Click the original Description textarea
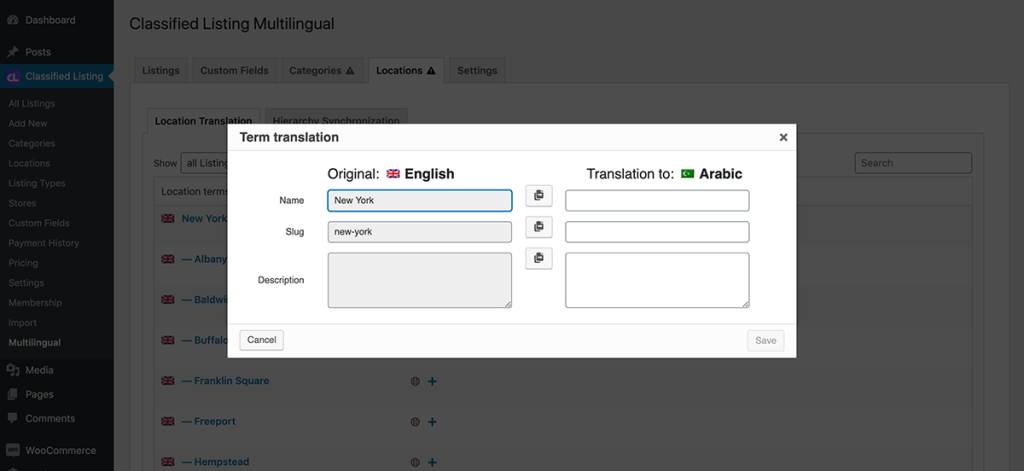1024x471 pixels. [x=419, y=280]
